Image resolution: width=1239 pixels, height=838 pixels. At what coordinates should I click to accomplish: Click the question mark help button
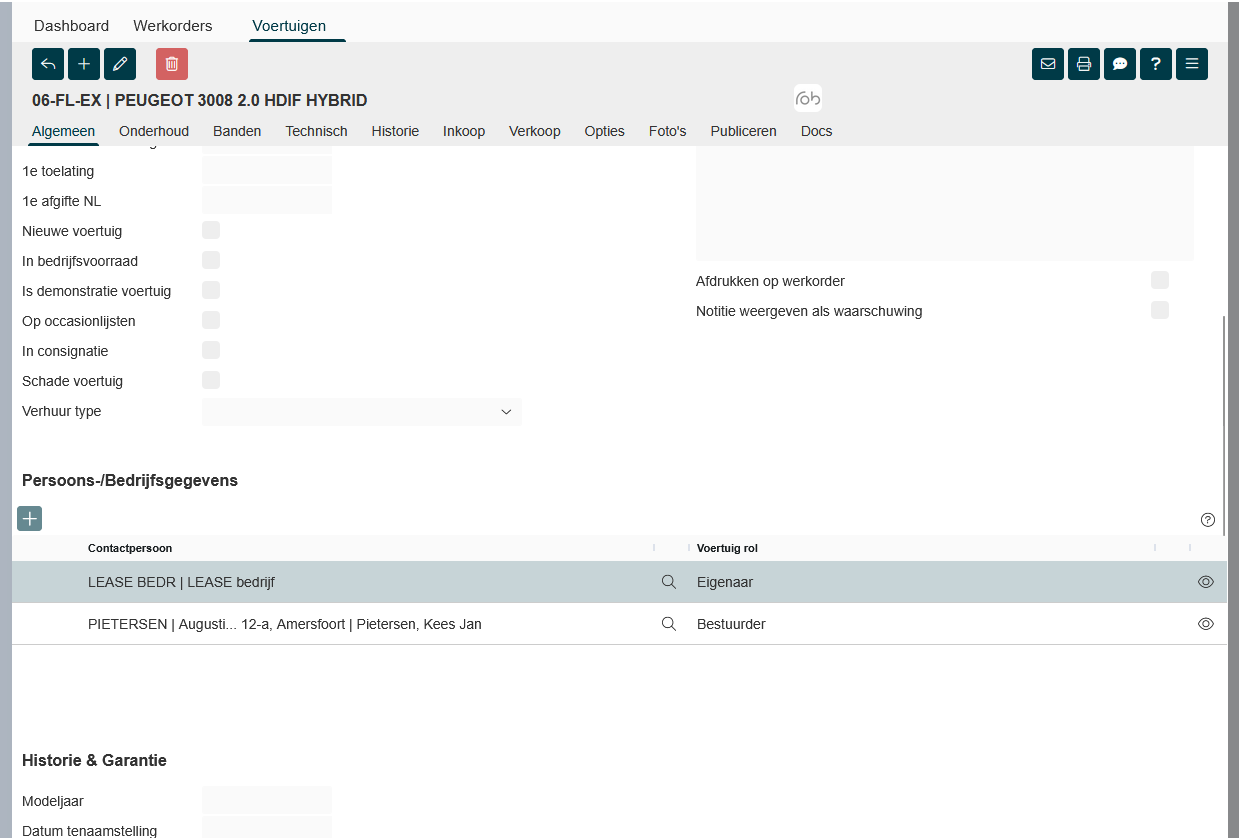[1156, 64]
